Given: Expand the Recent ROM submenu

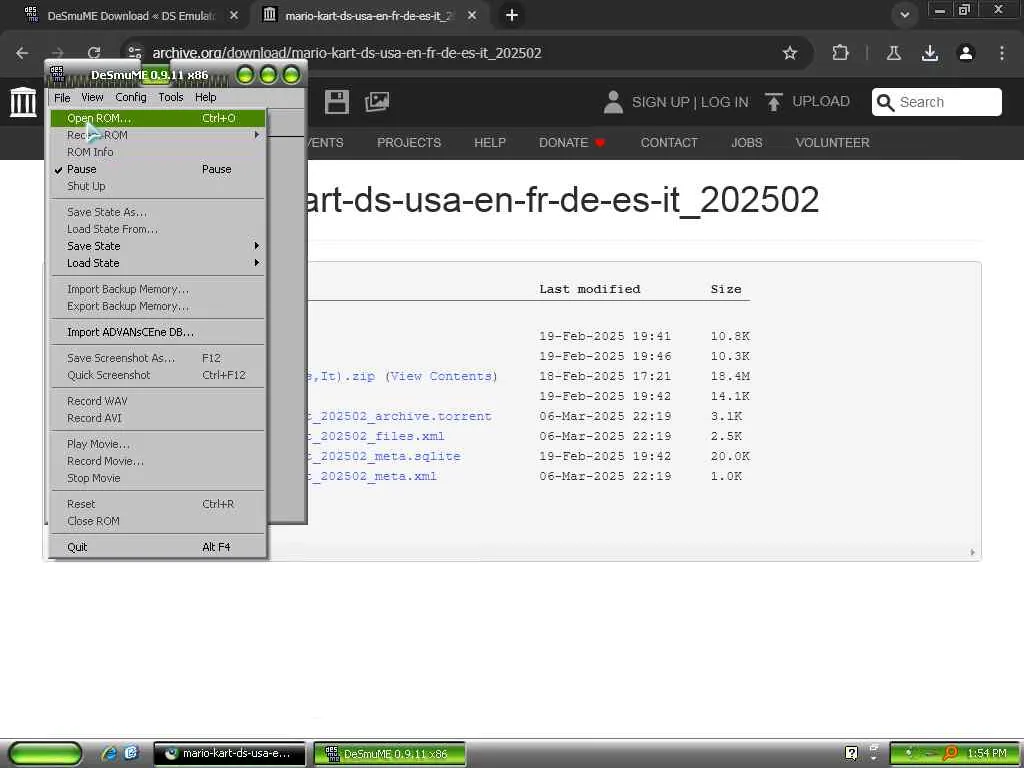Looking at the screenshot, I should (158, 135).
